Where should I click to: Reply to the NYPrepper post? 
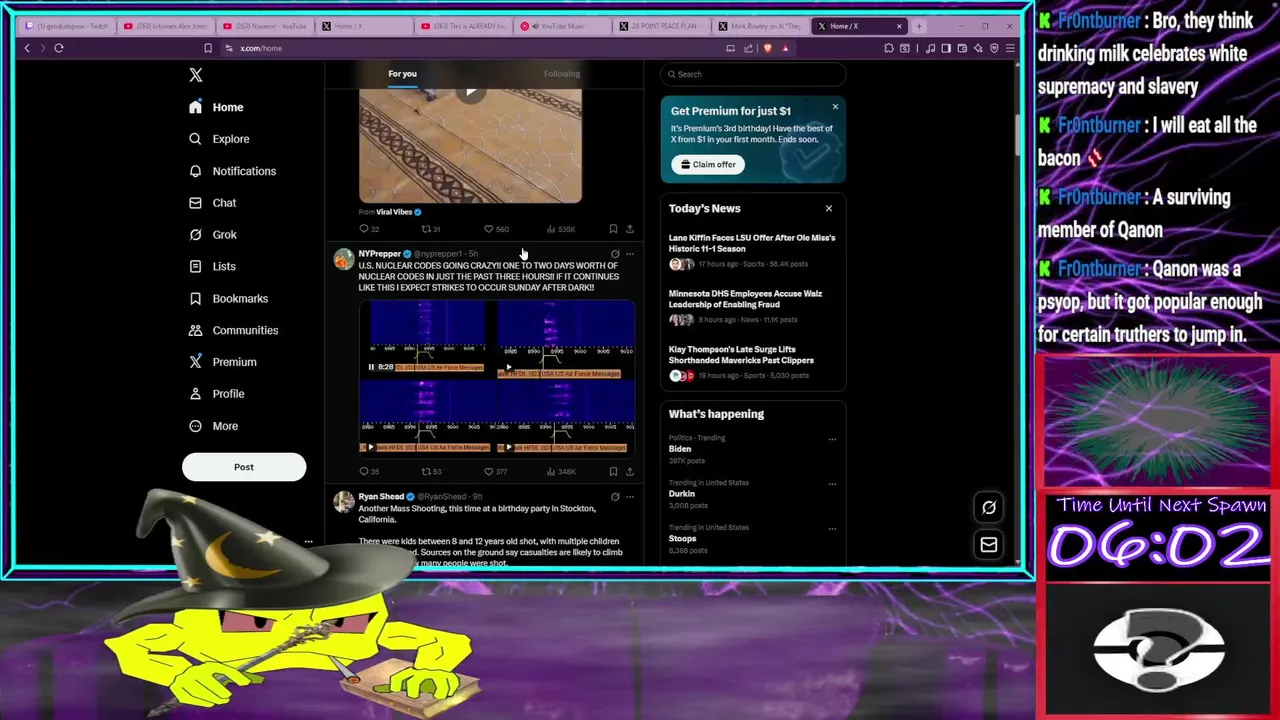point(368,471)
